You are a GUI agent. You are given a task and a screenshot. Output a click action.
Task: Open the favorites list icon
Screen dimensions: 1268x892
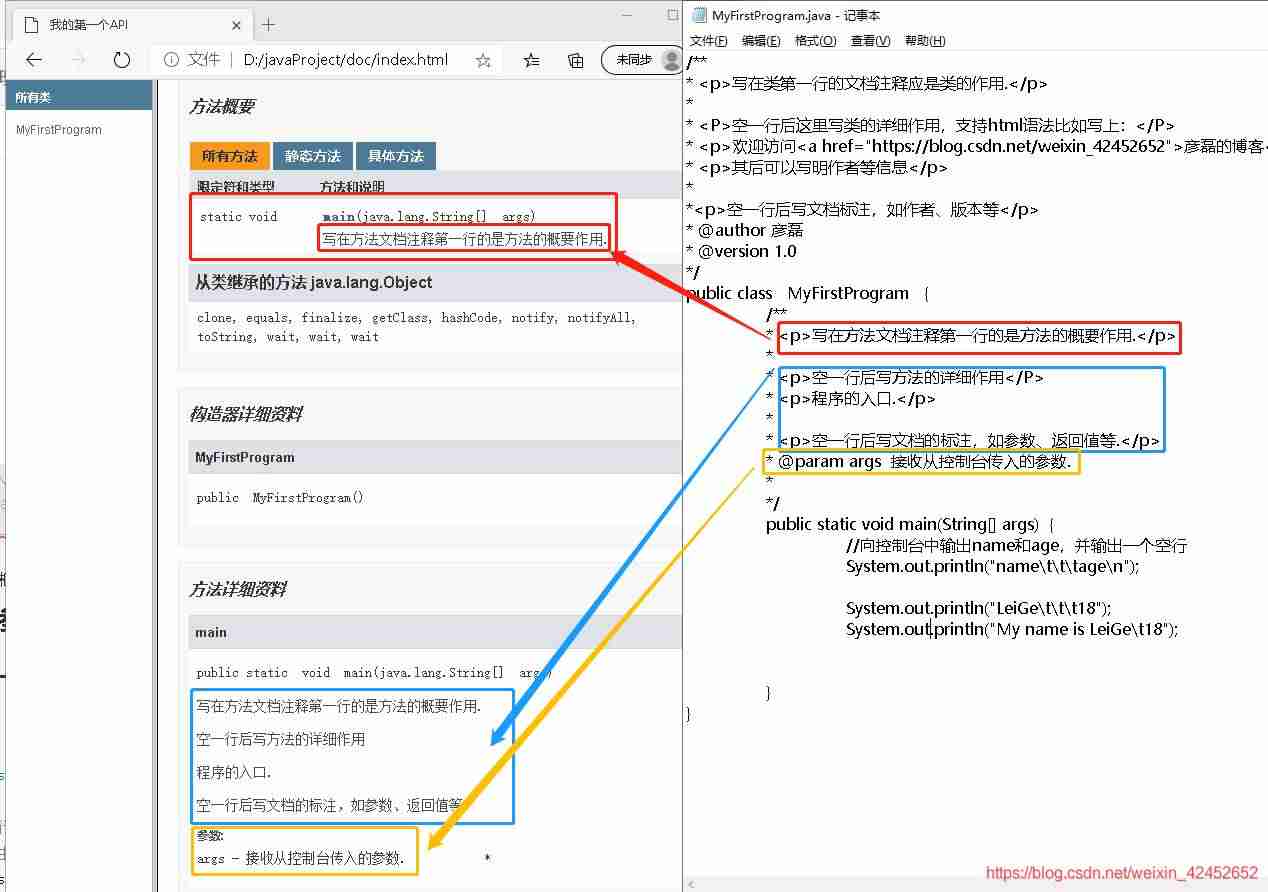531,60
